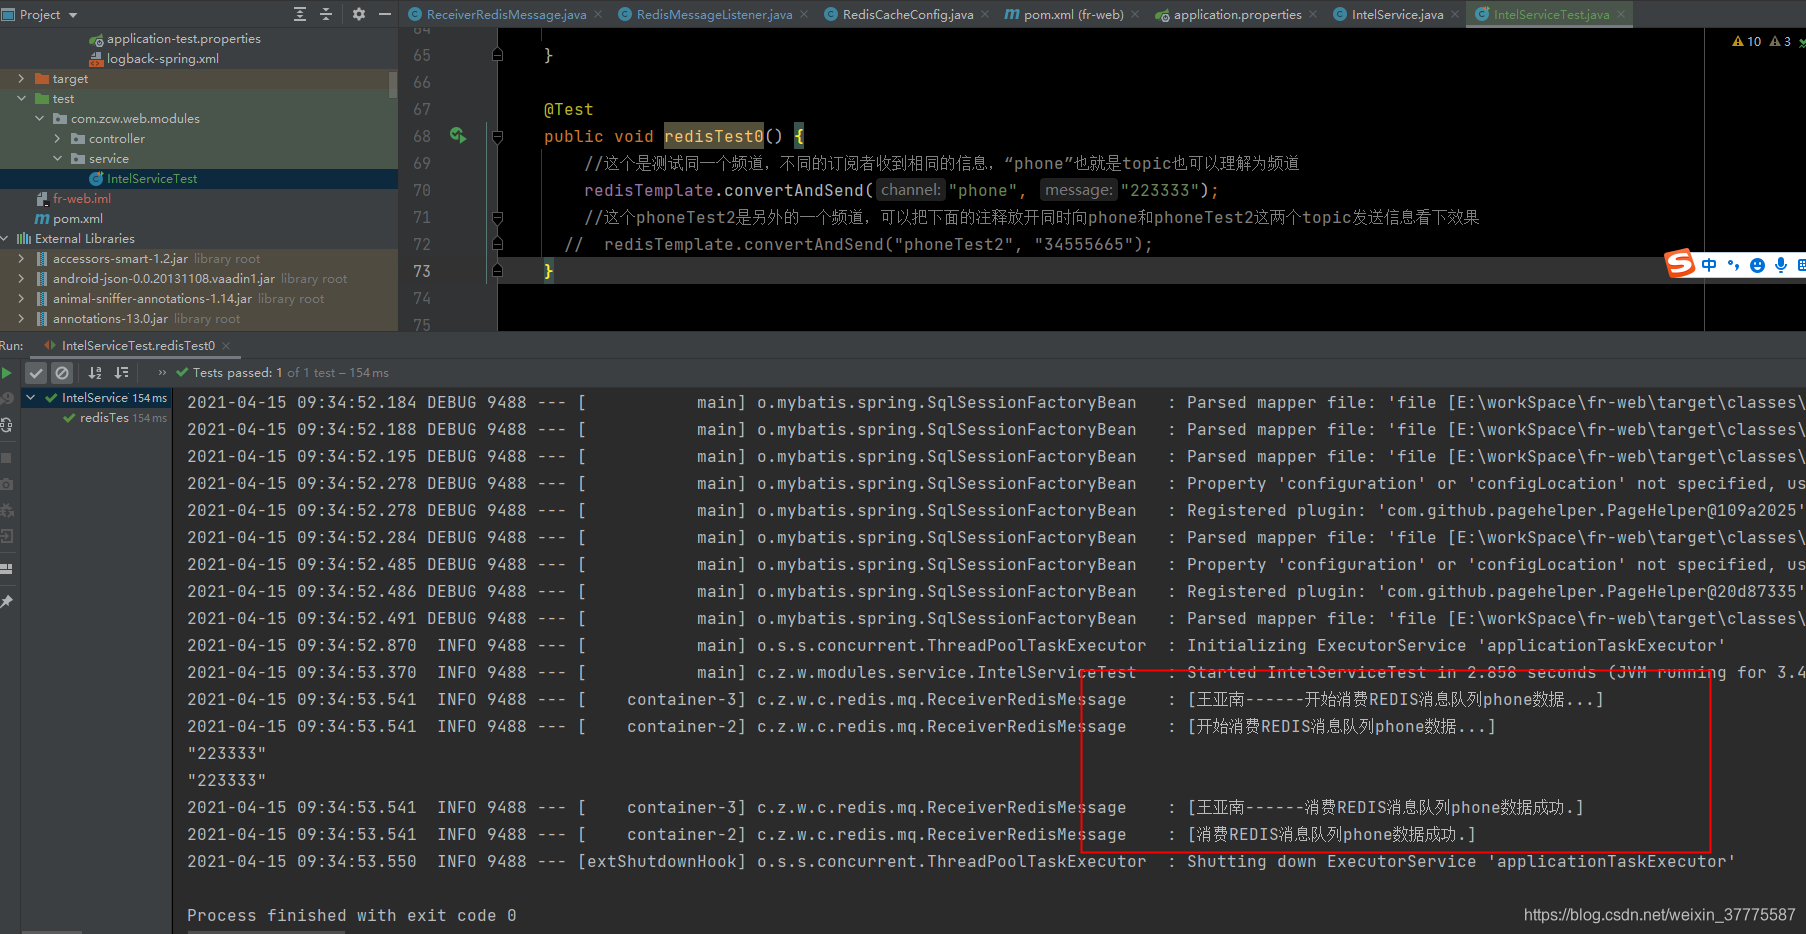Open Sogou emoji face icon
The image size is (1806, 934).
coord(1757,265)
